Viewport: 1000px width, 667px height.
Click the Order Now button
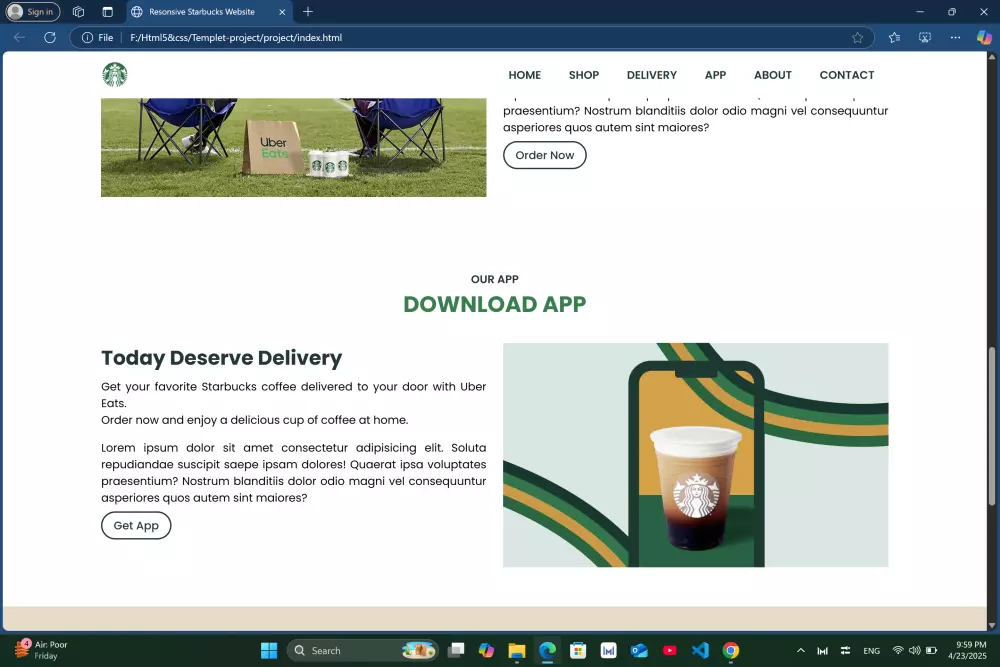545,155
